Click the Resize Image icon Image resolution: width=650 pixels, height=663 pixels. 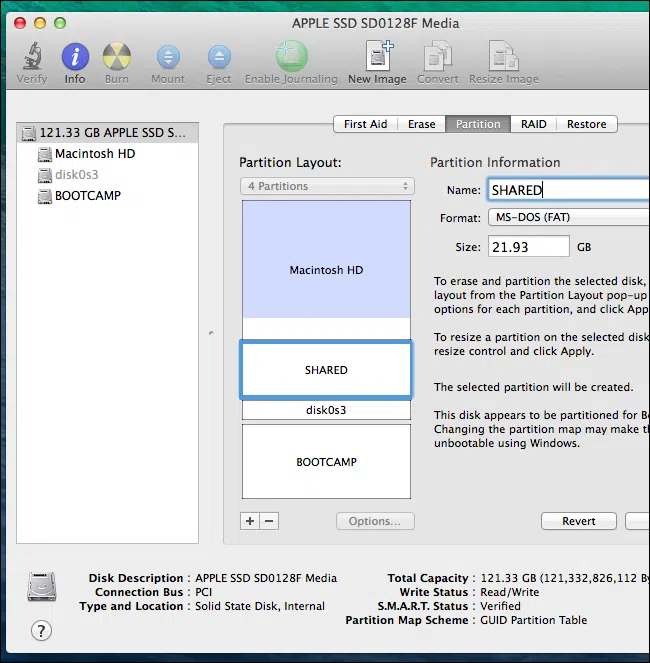coord(504,58)
